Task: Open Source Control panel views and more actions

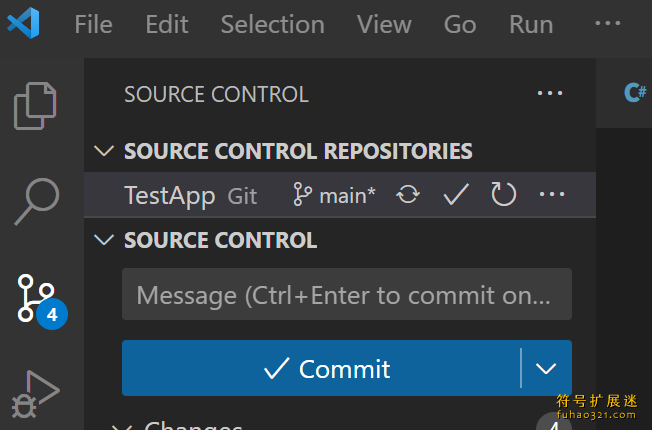Action: pyautogui.click(x=550, y=93)
